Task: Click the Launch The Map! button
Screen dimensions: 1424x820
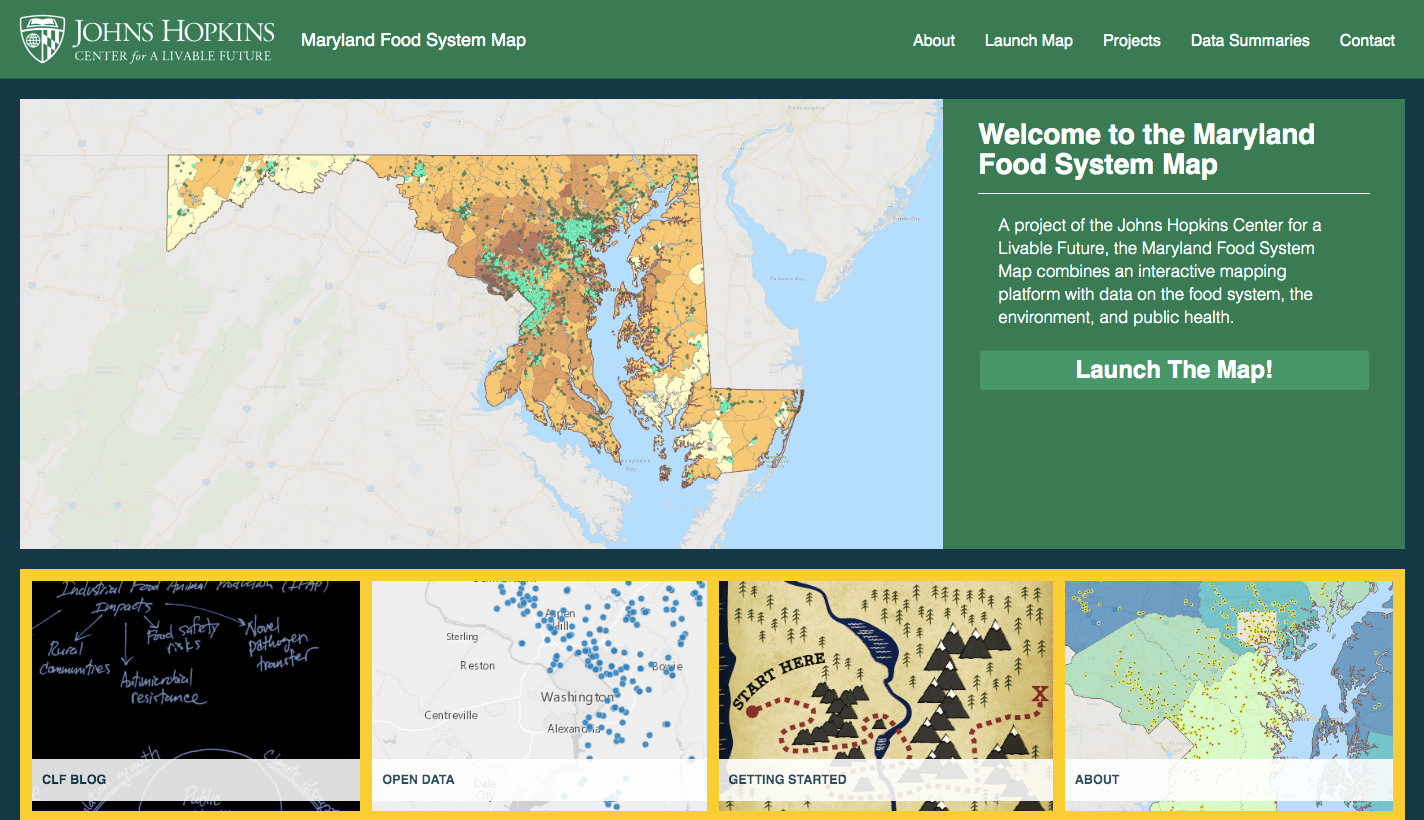Action: 1174,370
